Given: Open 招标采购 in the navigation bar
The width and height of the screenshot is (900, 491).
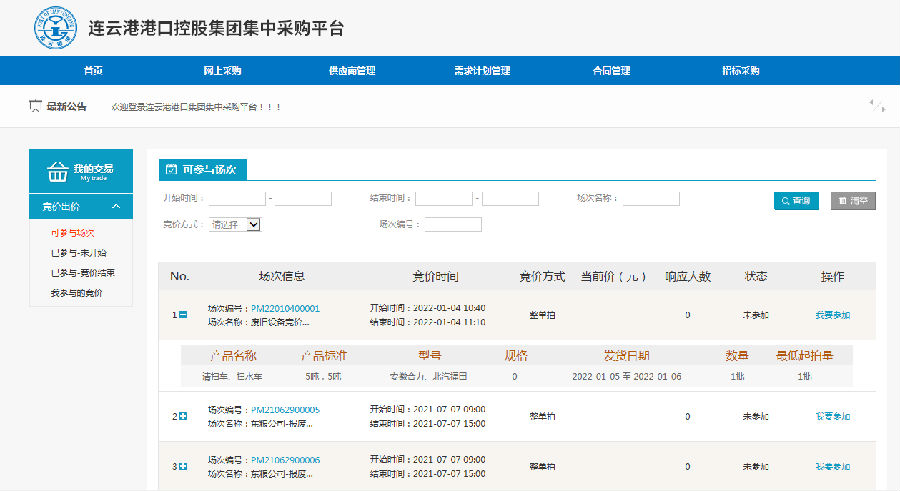Looking at the screenshot, I should (x=740, y=71).
